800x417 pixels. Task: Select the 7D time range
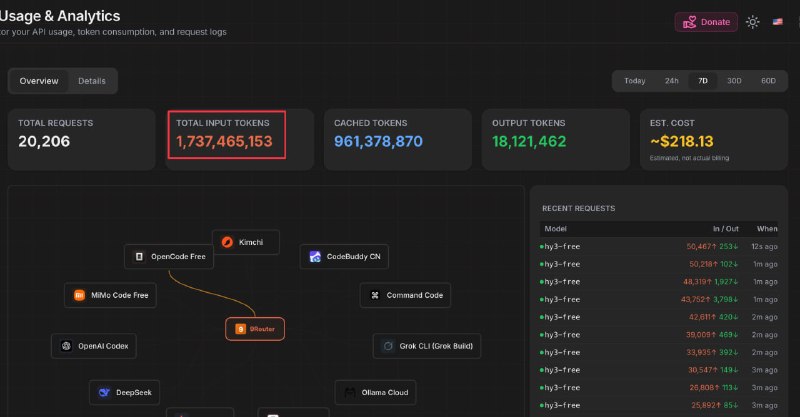703,81
